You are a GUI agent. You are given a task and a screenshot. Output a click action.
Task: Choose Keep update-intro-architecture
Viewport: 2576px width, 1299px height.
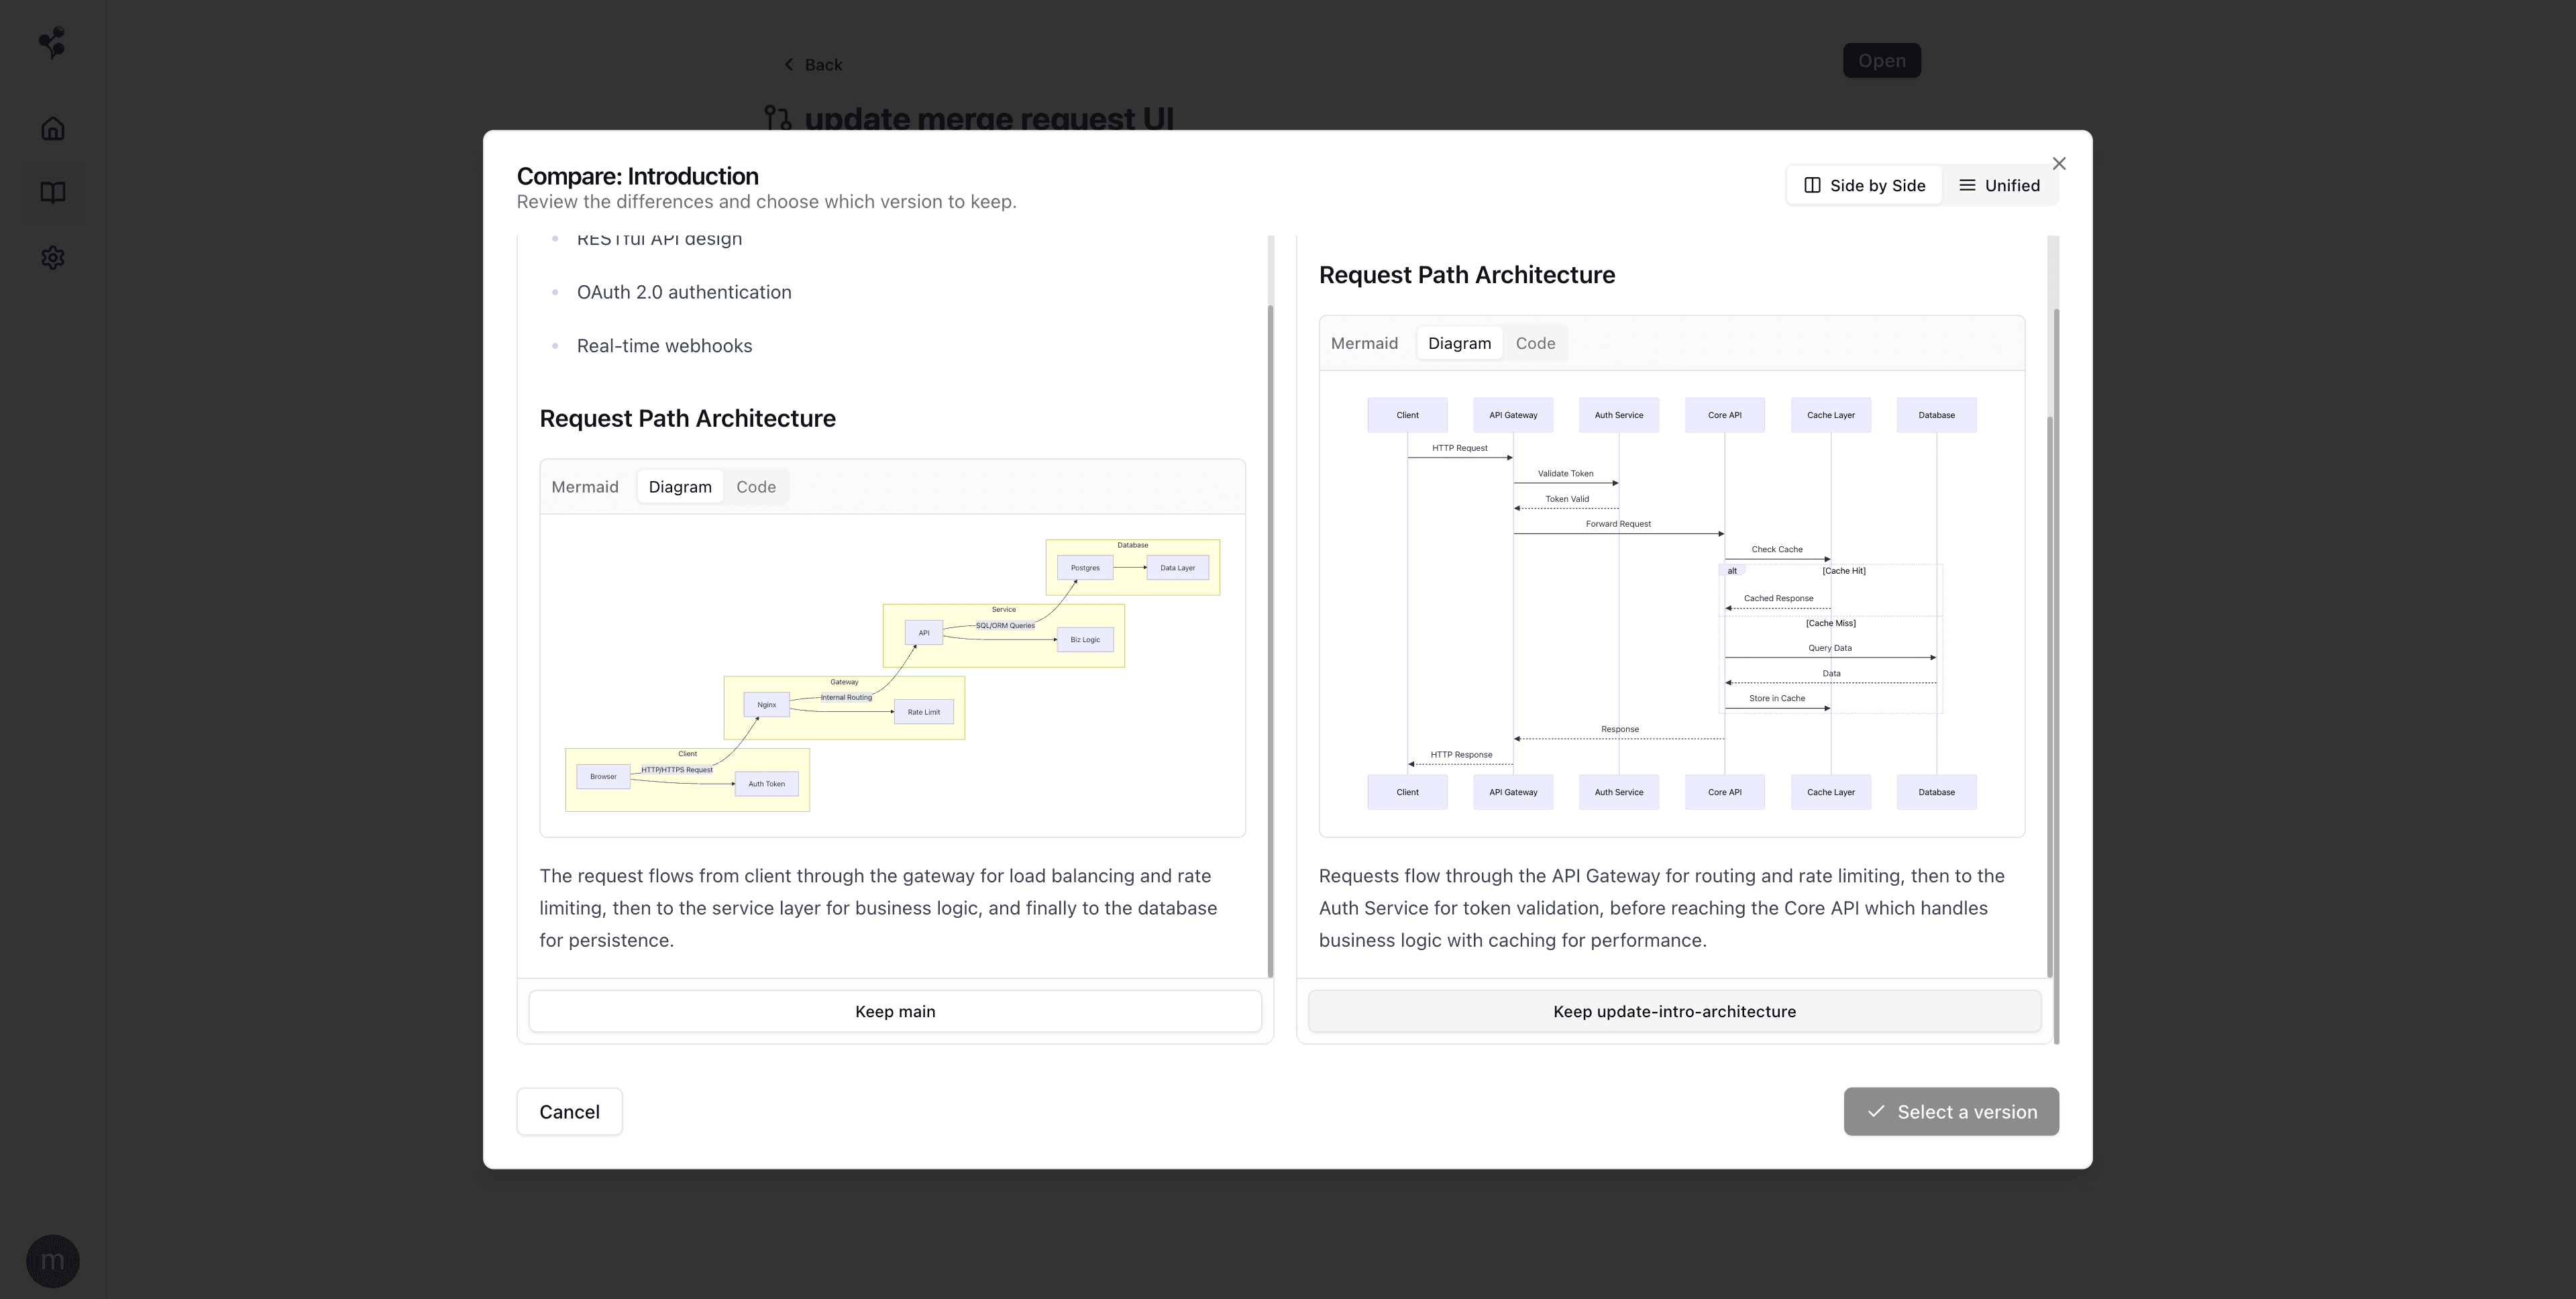(x=1673, y=1011)
